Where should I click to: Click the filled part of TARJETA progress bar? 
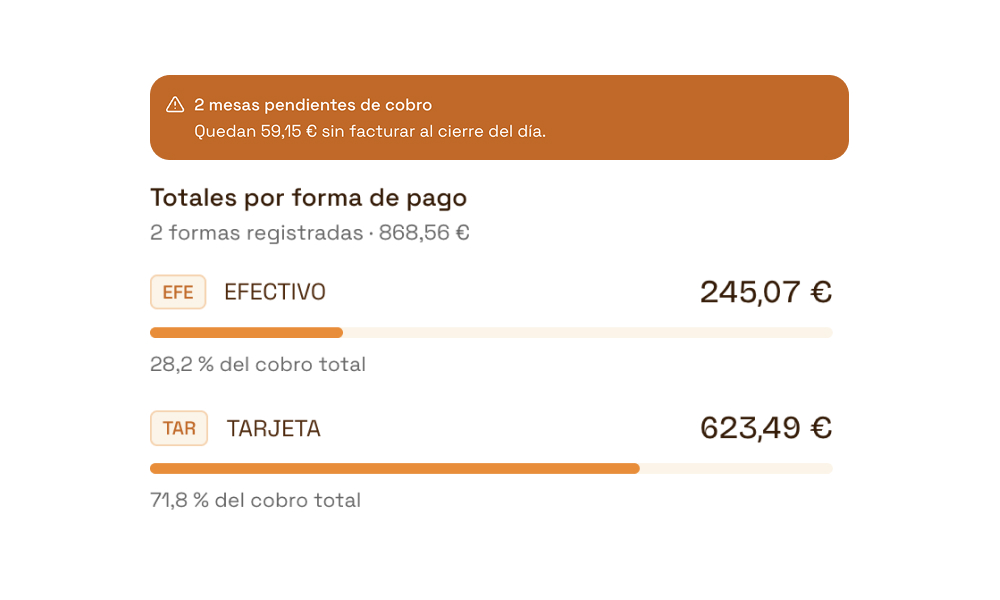395,469
